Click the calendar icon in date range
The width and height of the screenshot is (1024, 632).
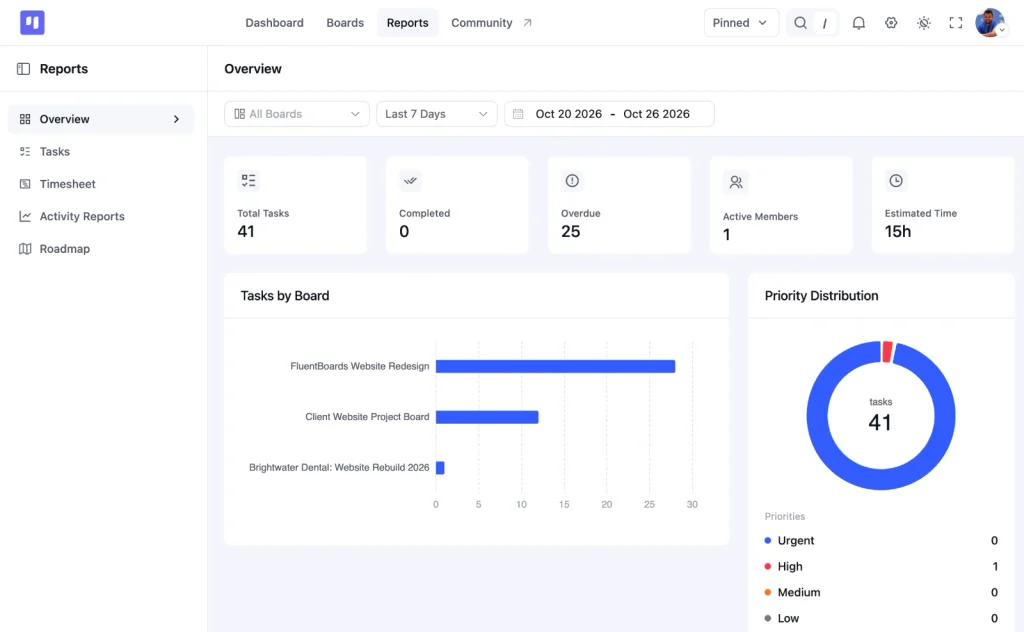point(518,114)
